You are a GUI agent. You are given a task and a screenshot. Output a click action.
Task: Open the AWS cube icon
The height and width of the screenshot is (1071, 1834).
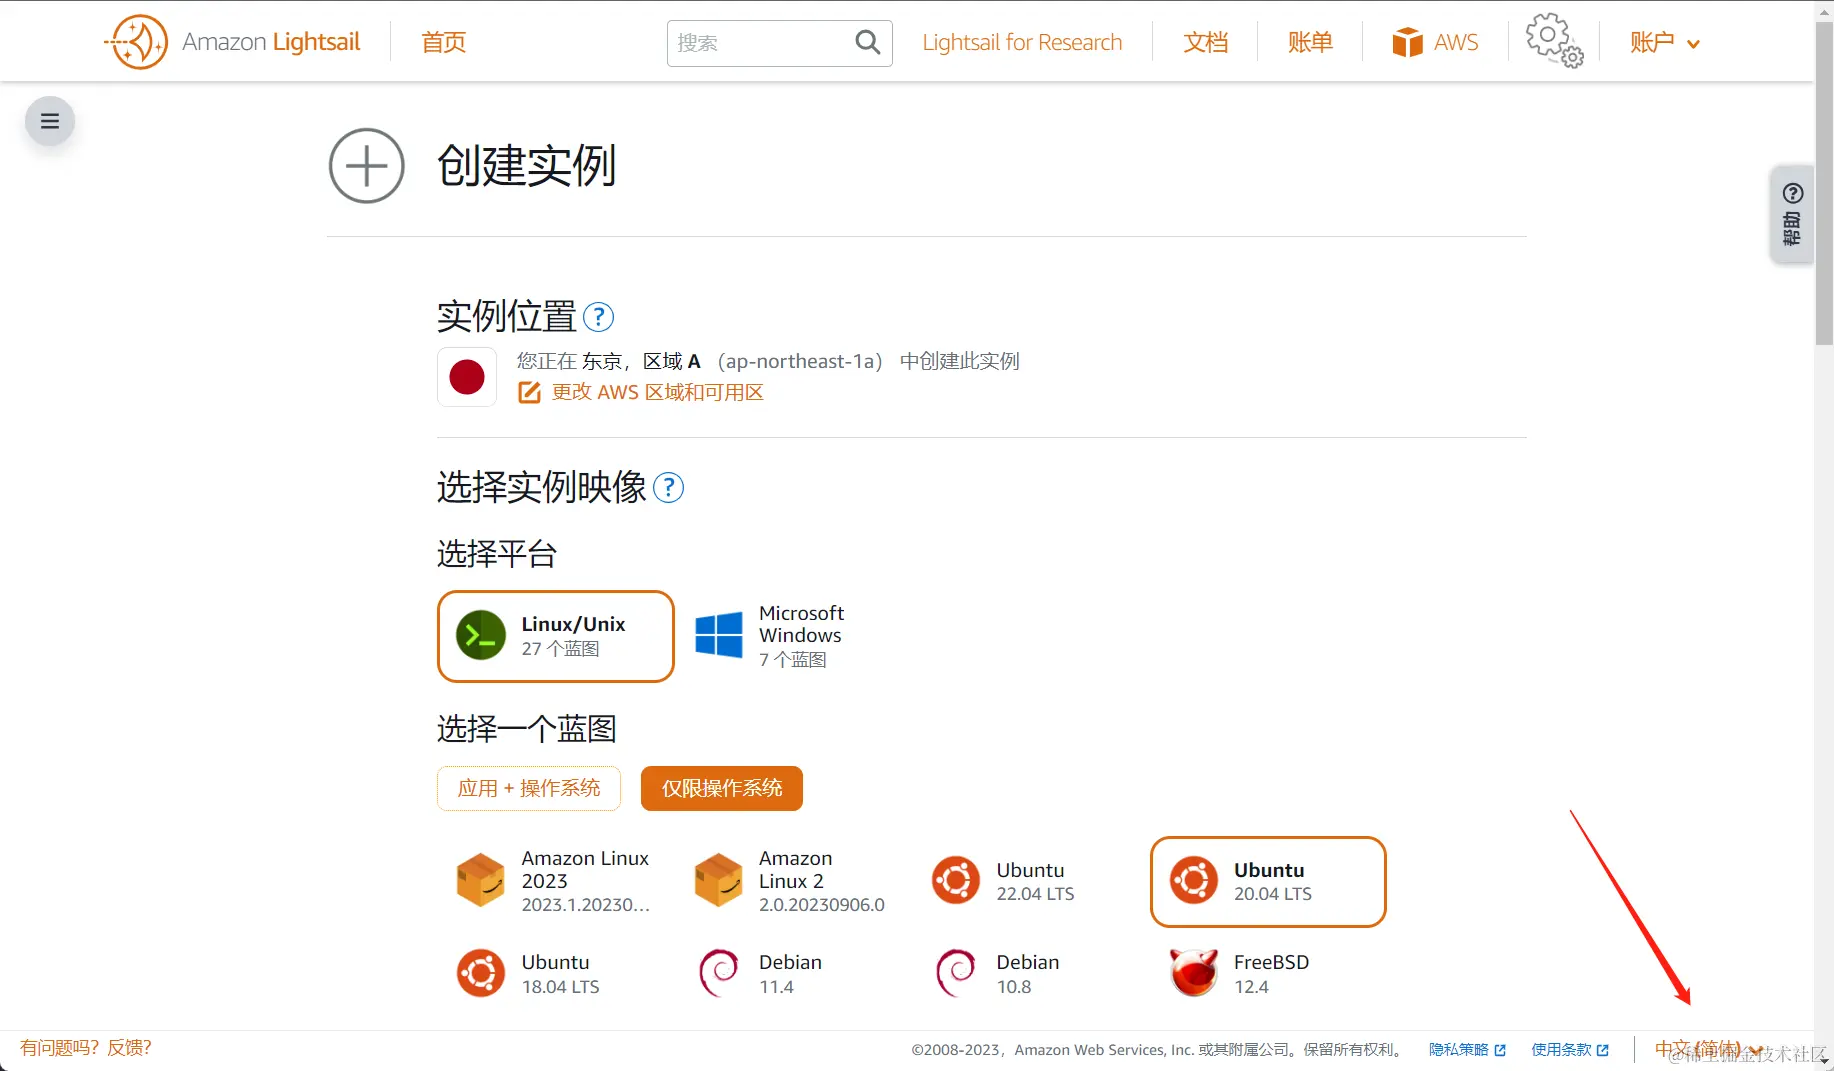(1407, 42)
